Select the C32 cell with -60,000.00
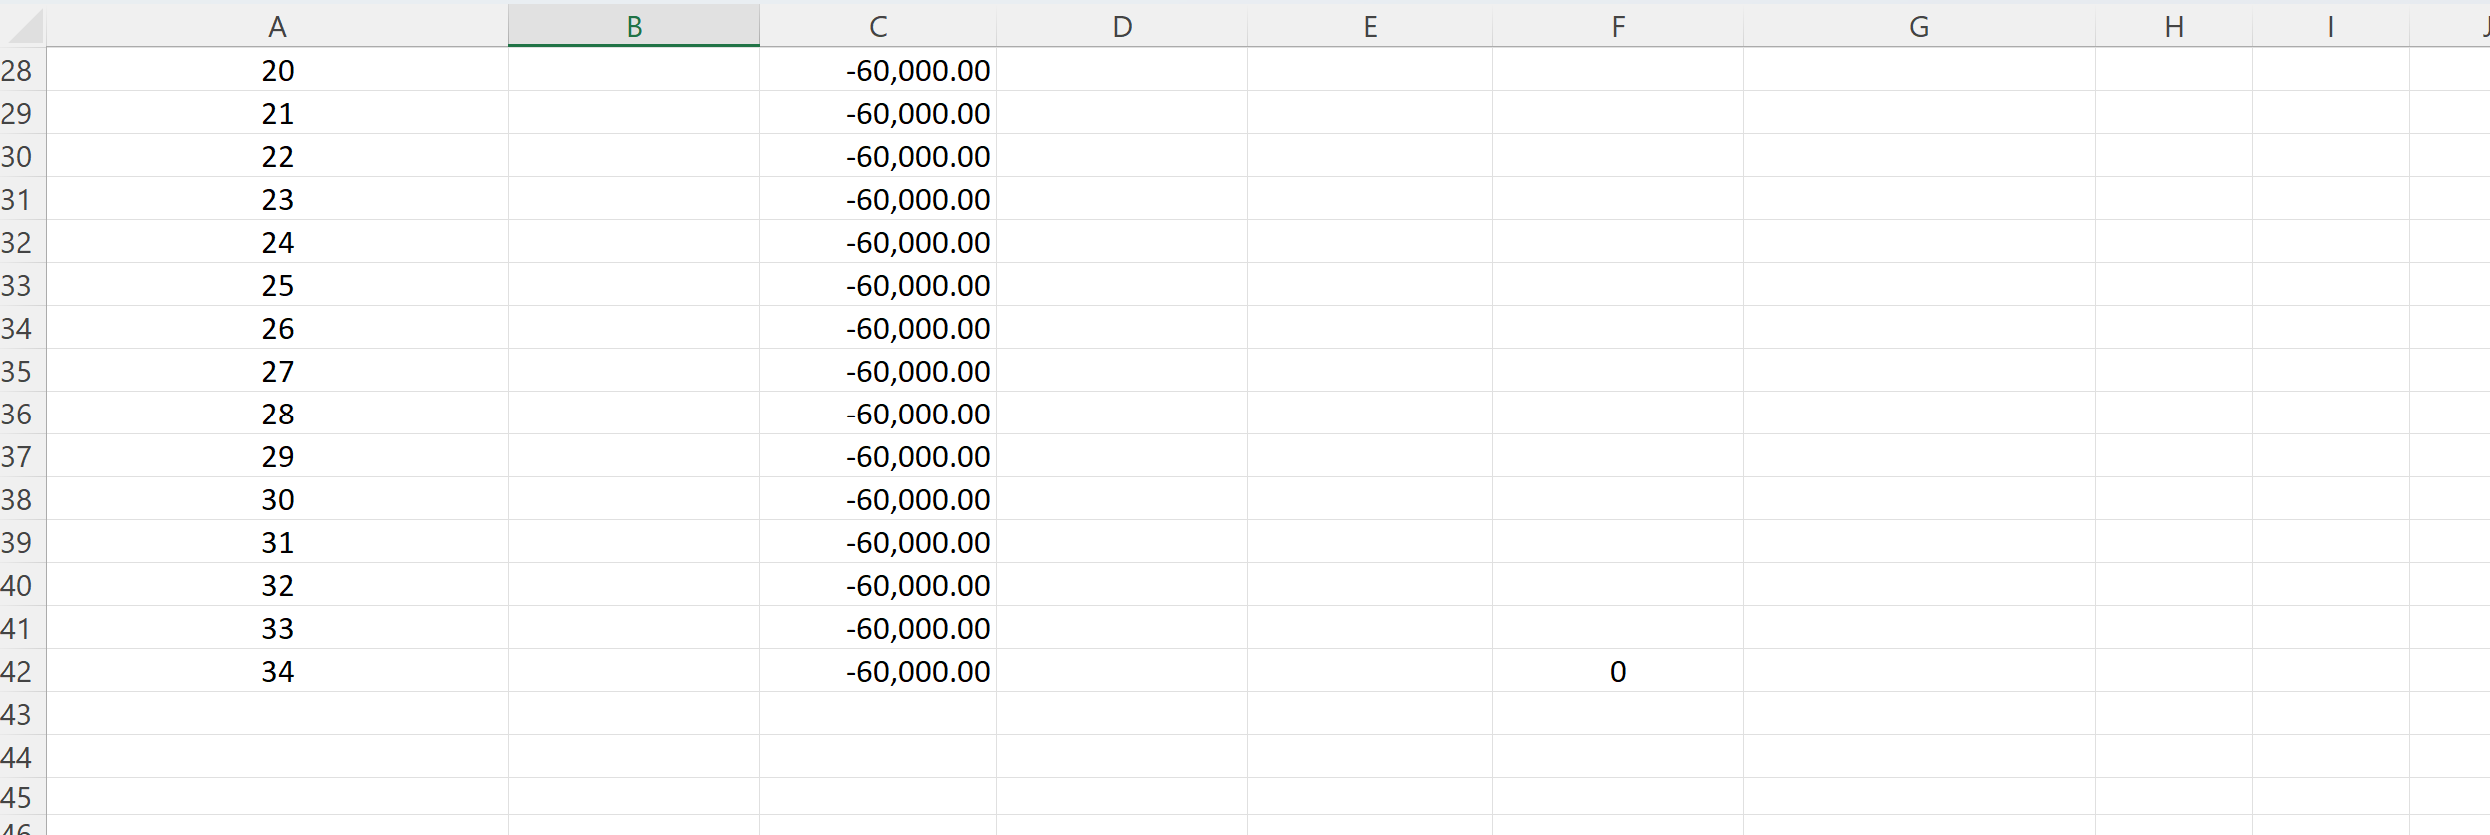The image size is (2490, 835). [878, 242]
